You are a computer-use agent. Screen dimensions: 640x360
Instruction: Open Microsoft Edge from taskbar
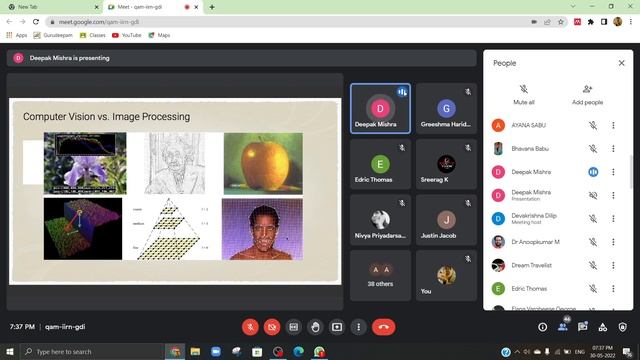(x=298, y=351)
